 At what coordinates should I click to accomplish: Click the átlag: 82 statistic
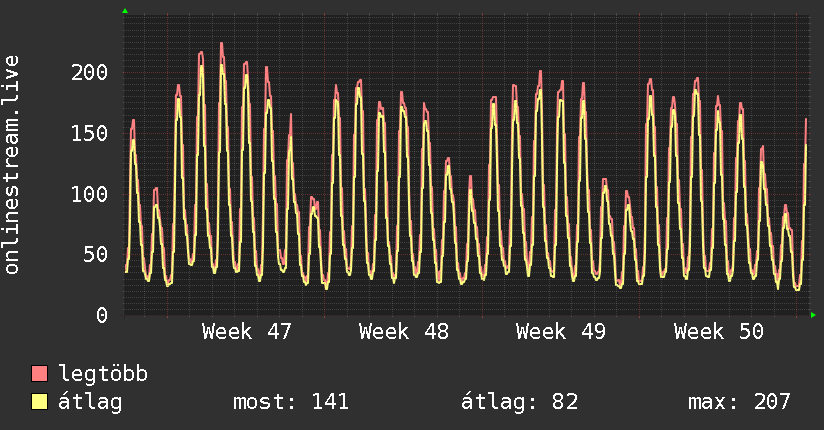point(519,402)
